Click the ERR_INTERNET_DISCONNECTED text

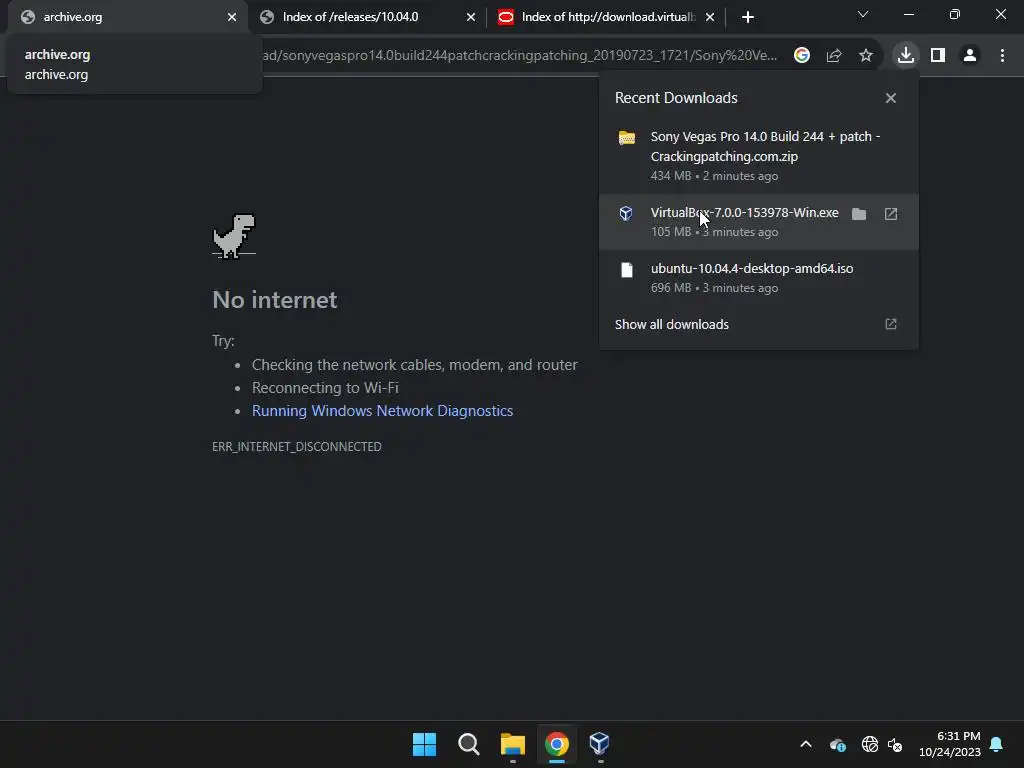(296, 447)
